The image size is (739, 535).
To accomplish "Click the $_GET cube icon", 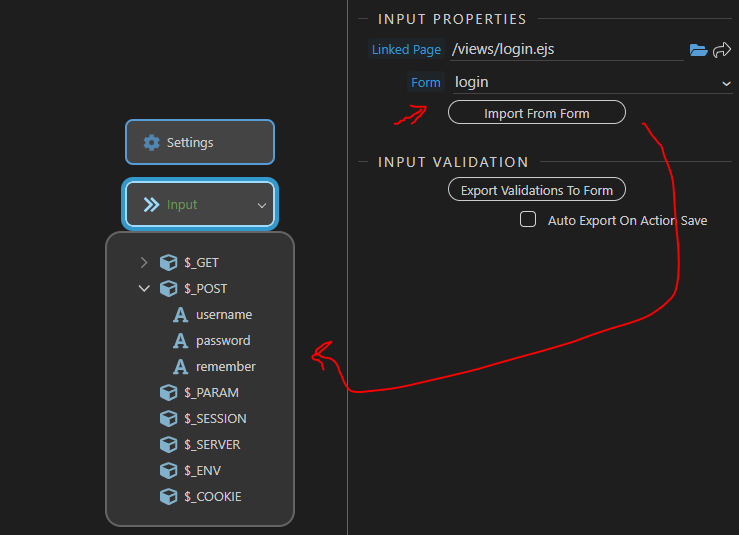I will 168,262.
